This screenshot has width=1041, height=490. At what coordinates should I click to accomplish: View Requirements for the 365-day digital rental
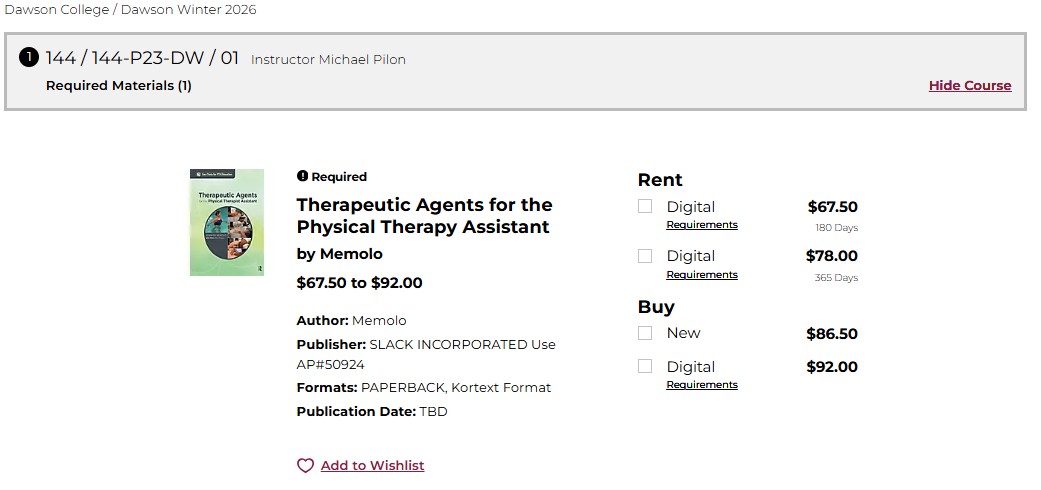pyautogui.click(x=701, y=275)
